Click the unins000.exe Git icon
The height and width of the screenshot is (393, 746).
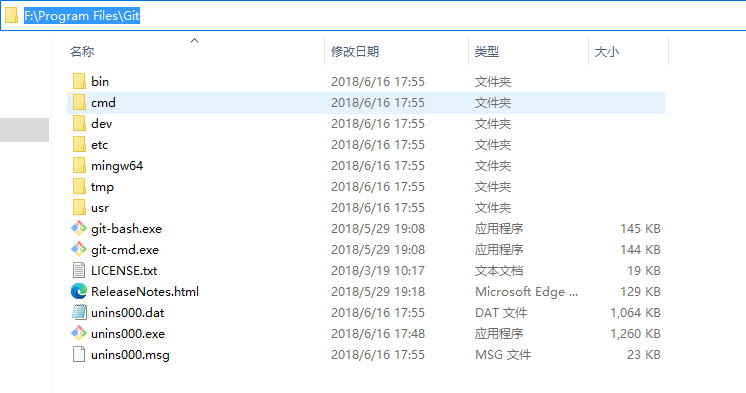point(79,333)
